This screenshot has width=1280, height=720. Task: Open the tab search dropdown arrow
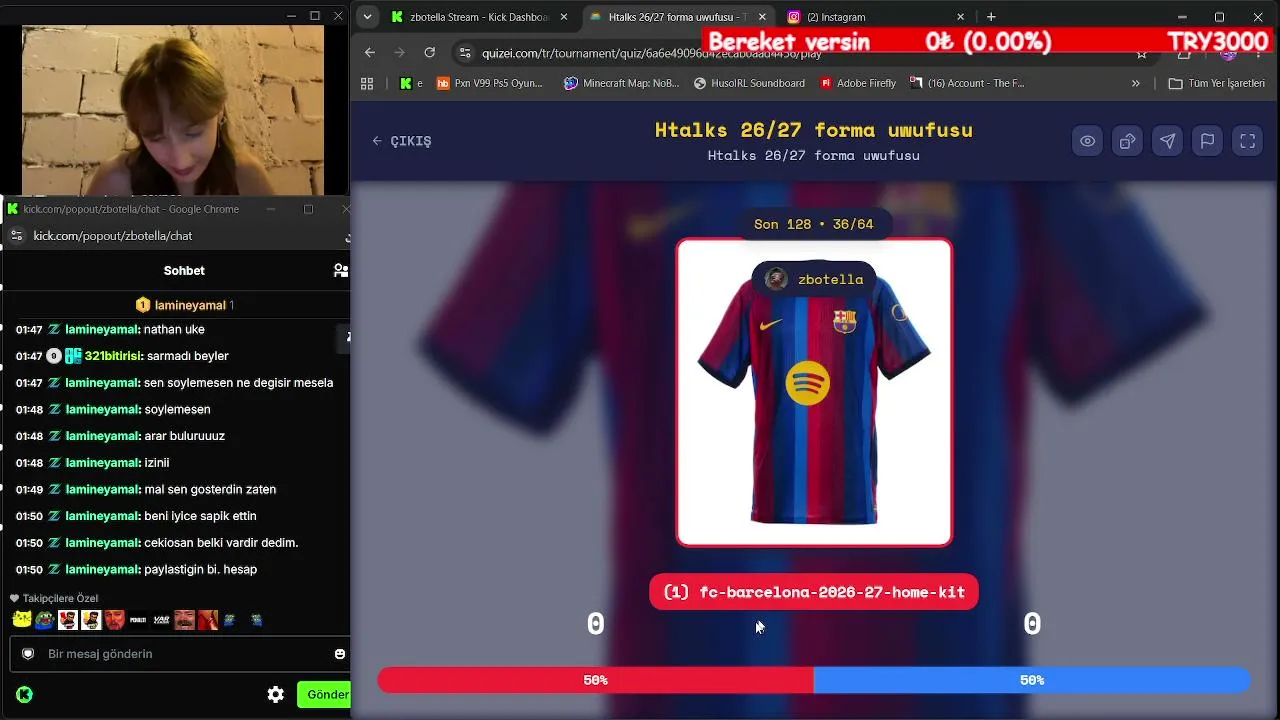coord(368,17)
